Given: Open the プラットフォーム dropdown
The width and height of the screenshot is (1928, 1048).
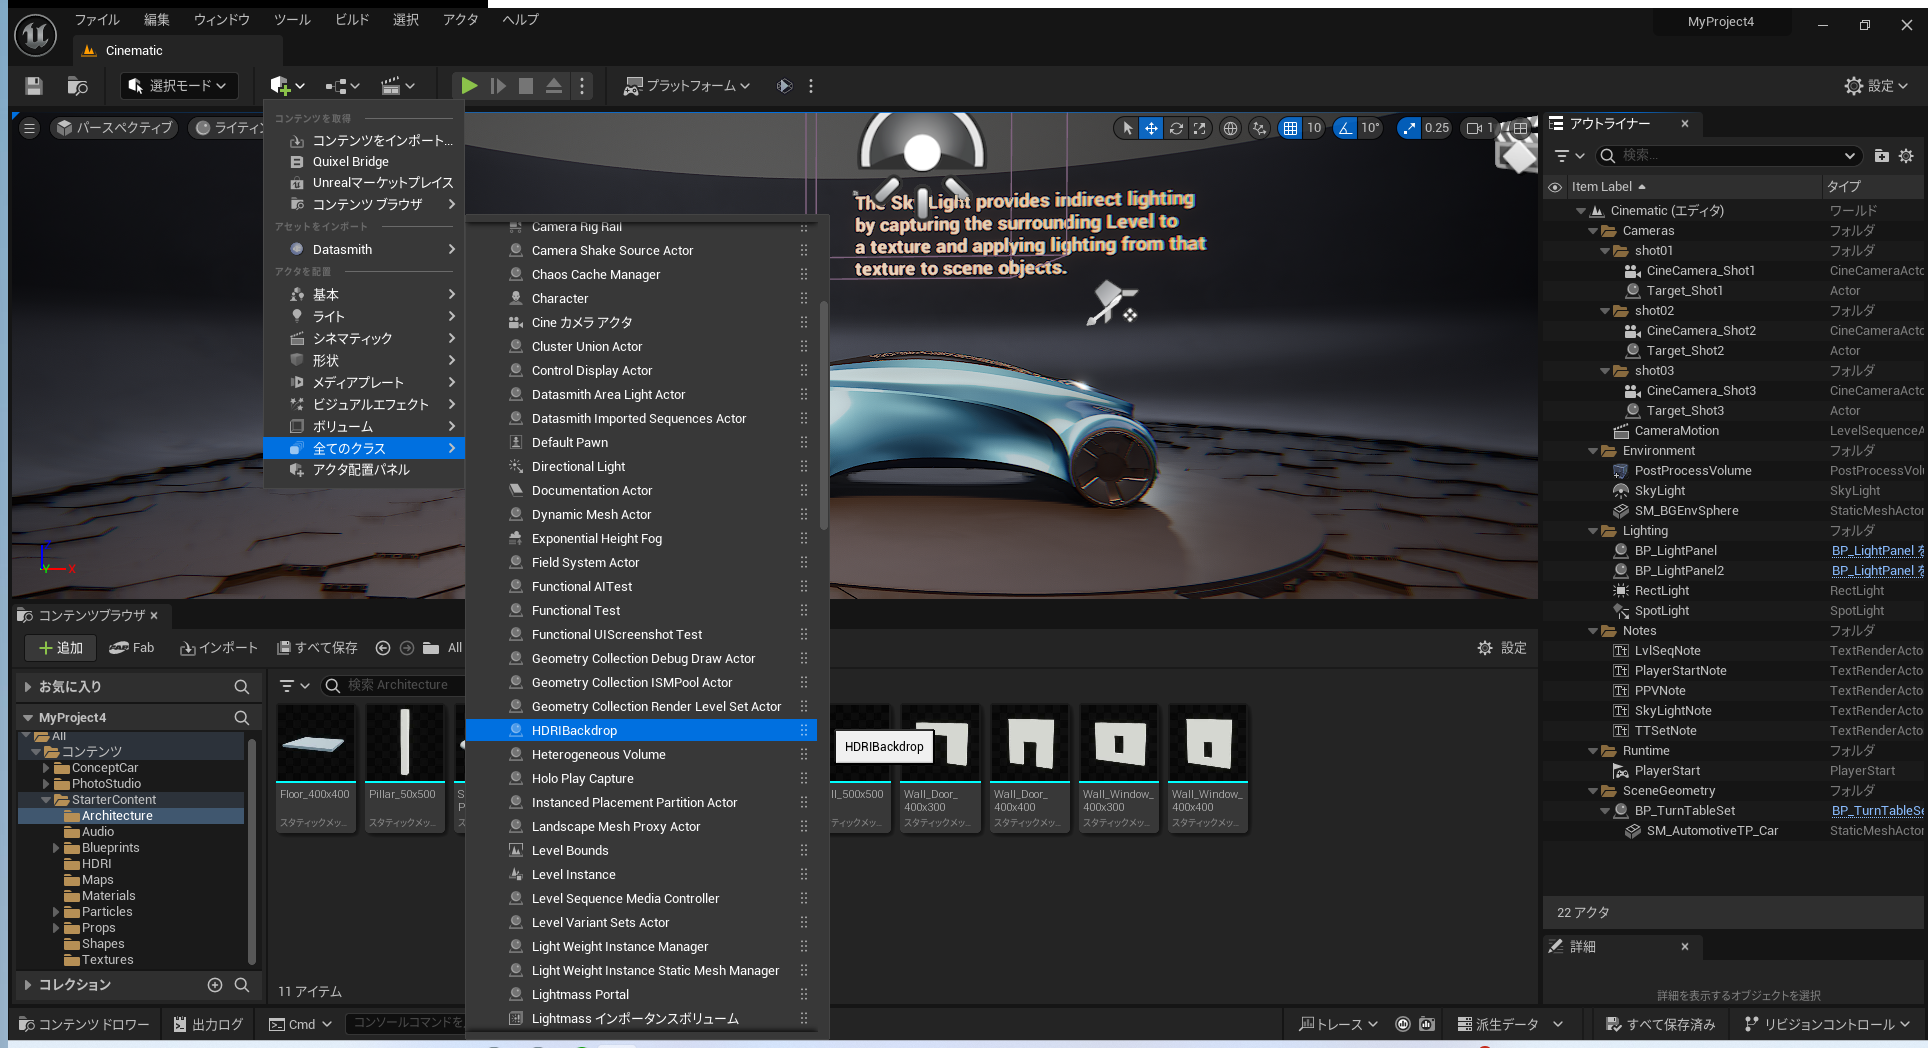Looking at the screenshot, I should tap(686, 86).
